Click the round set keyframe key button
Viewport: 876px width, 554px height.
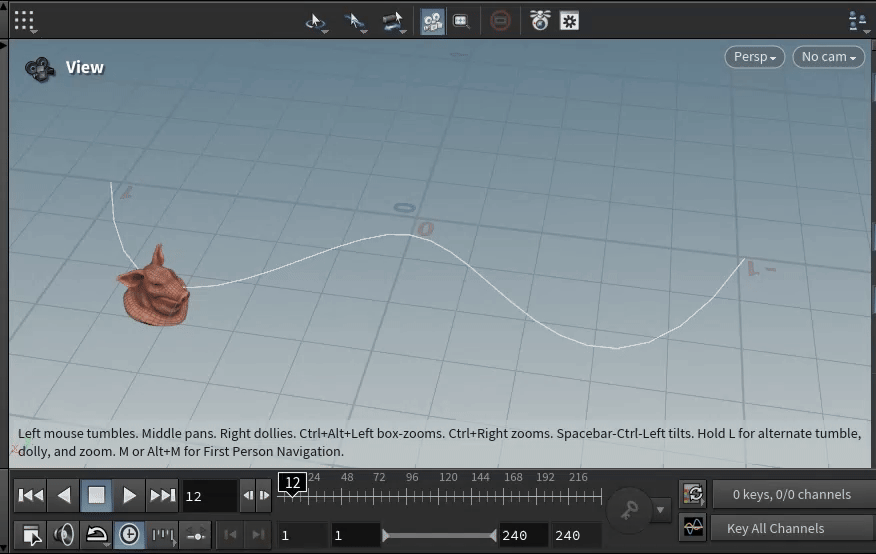[x=629, y=509]
